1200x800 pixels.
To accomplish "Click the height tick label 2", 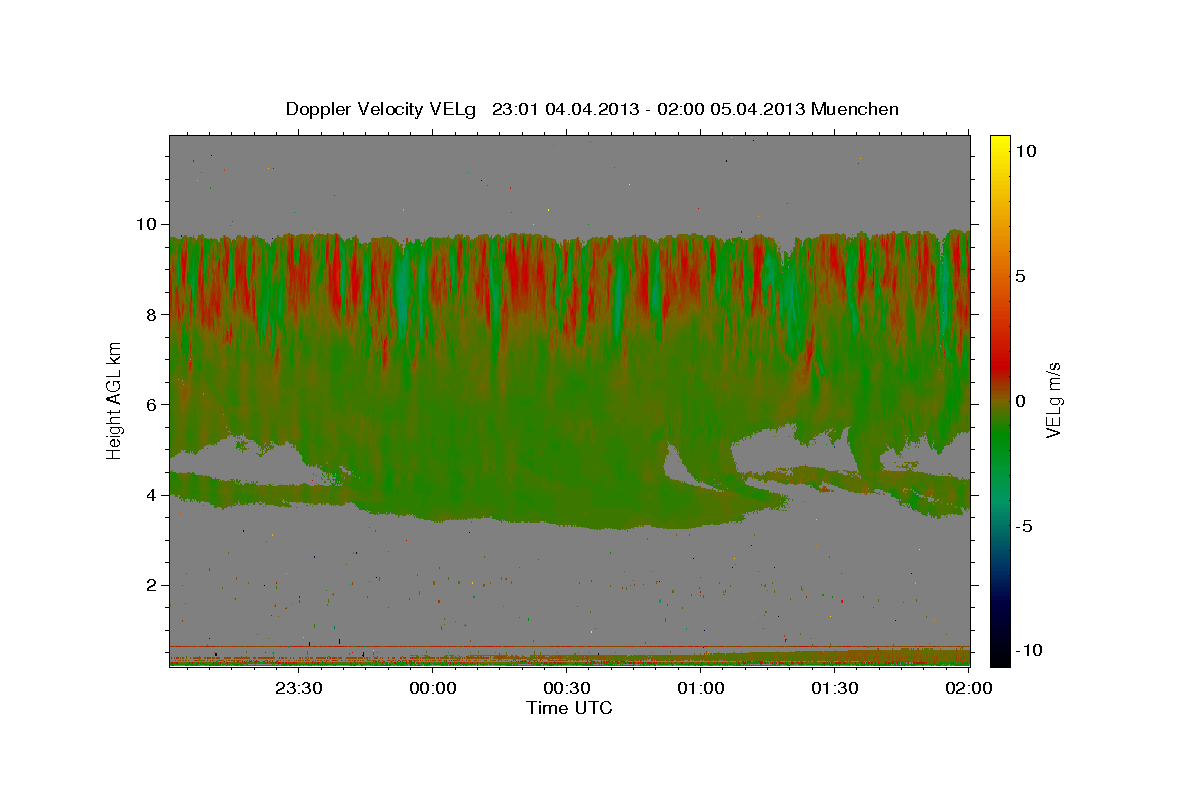I will pyautogui.click(x=153, y=585).
